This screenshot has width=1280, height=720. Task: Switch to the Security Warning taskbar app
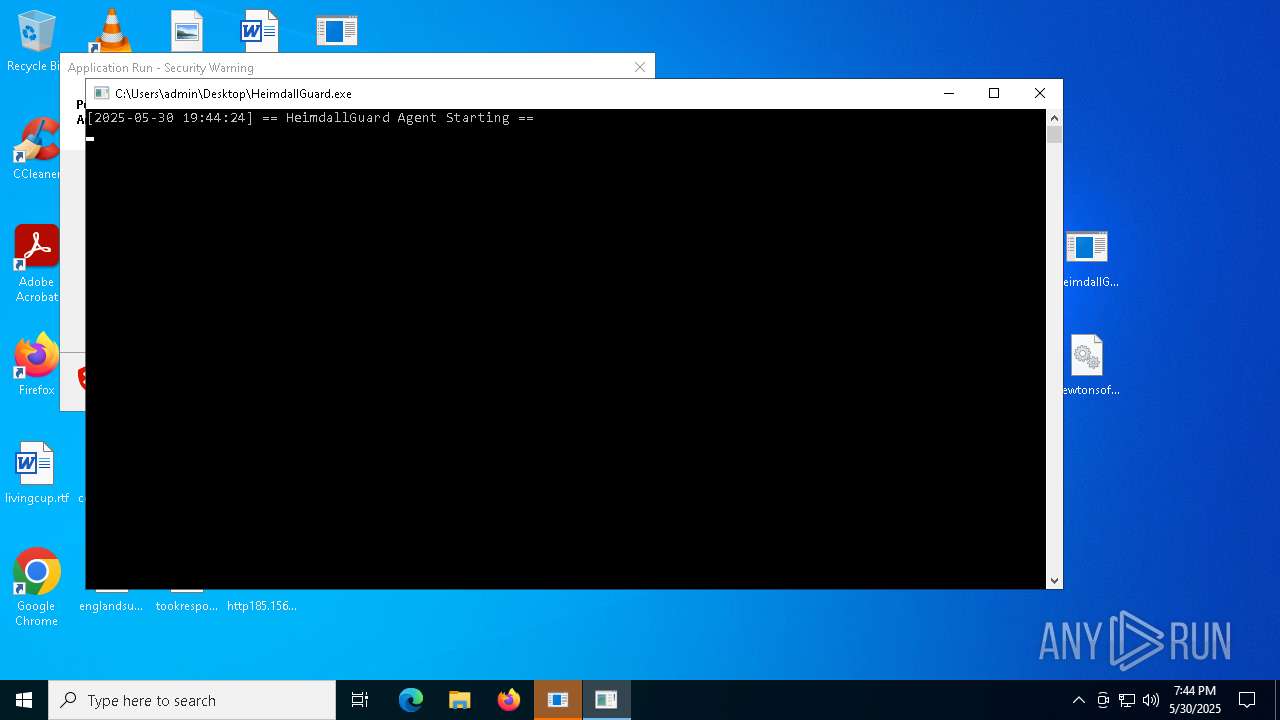(x=558, y=700)
